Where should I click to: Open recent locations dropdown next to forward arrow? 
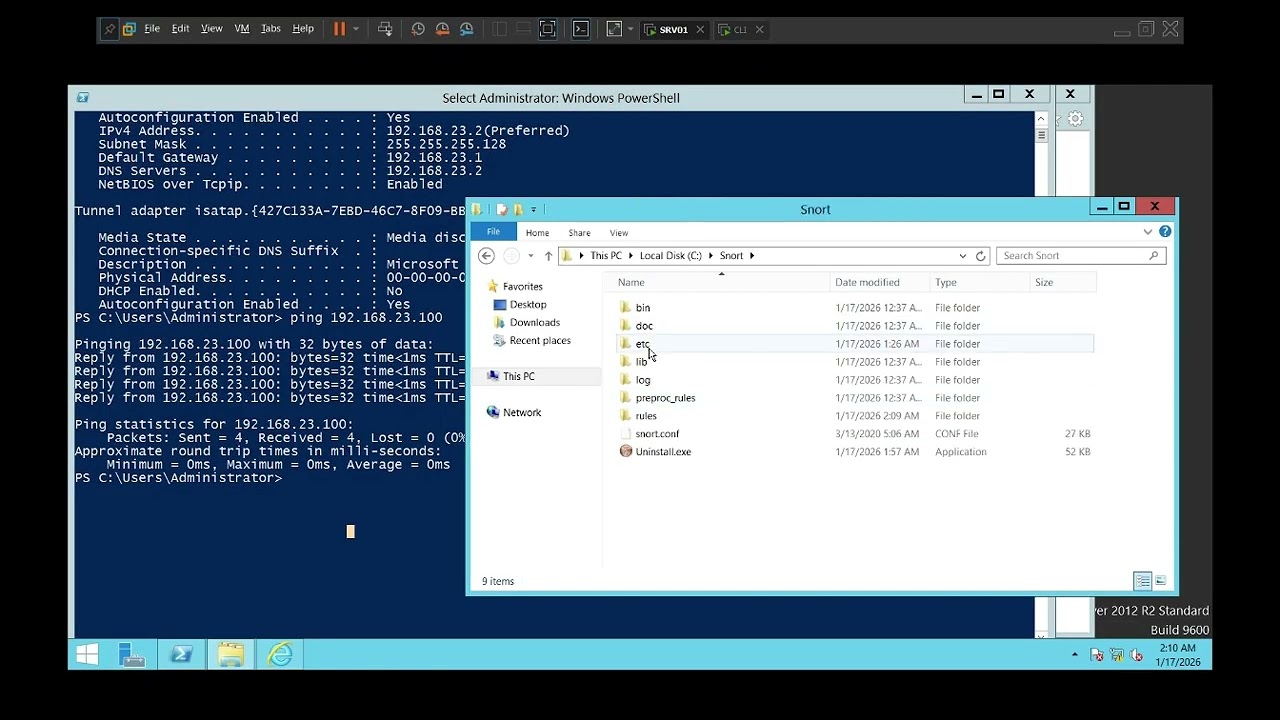coord(530,256)
